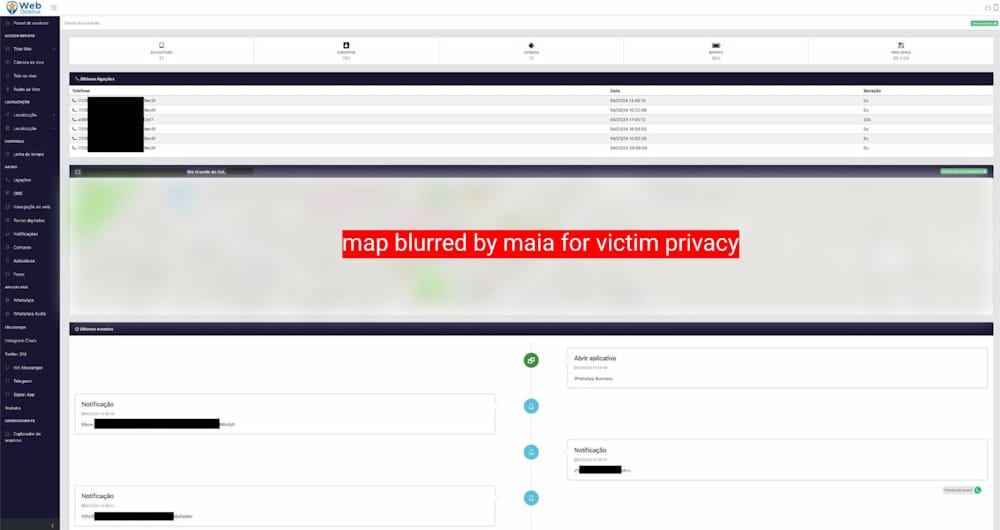
Task: Open Navegação na web browsing history
Action: click(31, 207)
